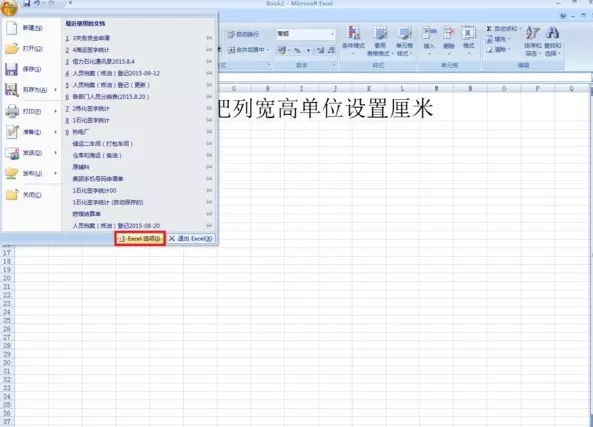Choose 保存 (Save) in the Office menu
This screenshot has width=593, height=427.
point(32,69)
